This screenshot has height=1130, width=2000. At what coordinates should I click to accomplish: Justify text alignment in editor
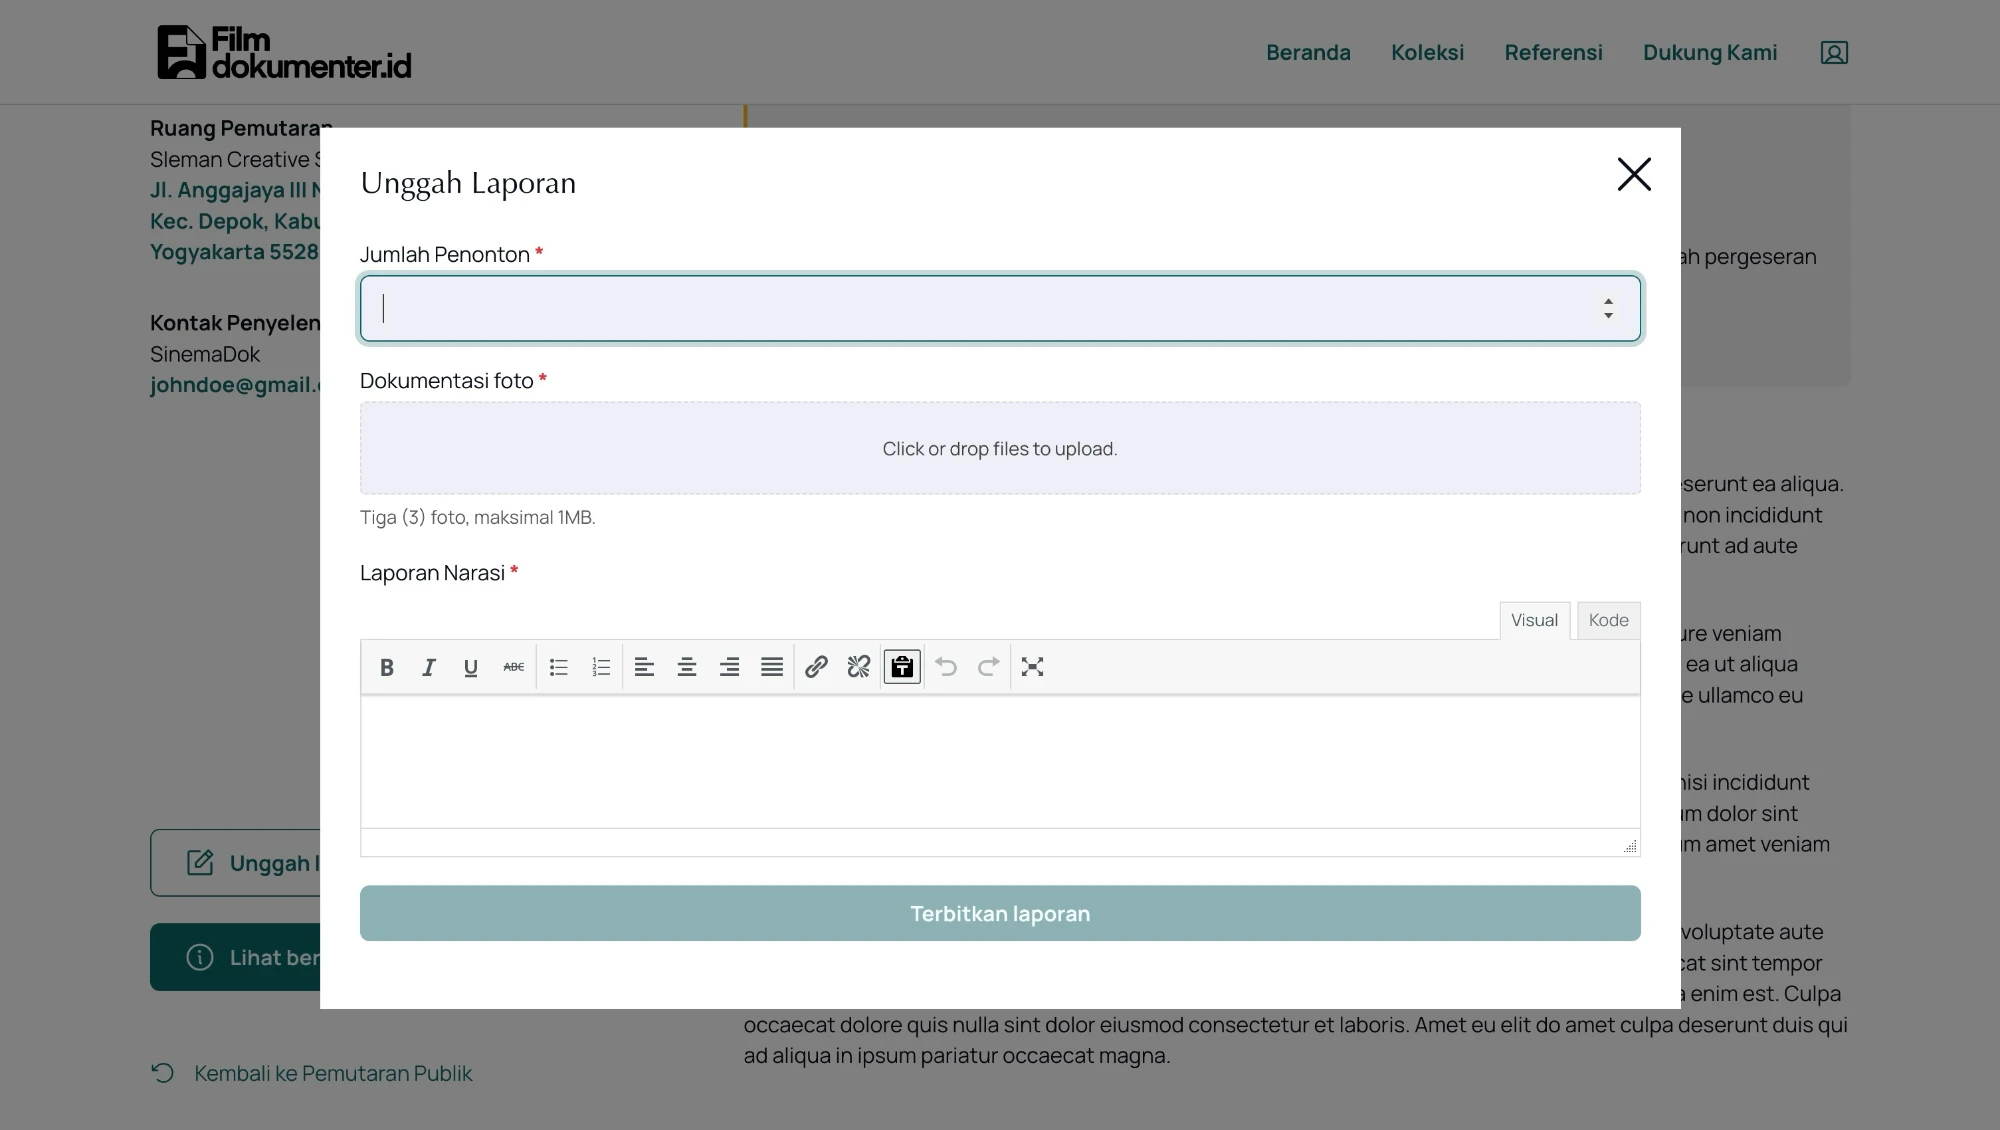(x=772, y=667)
